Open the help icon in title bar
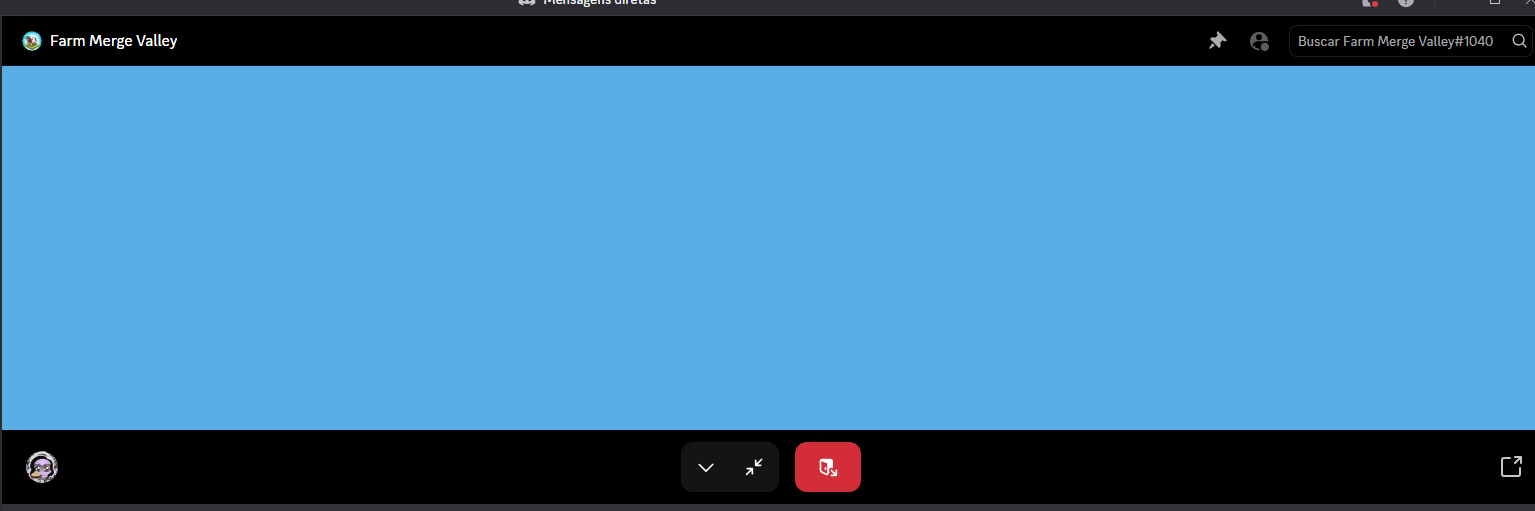The width and height of the screenshot is (1535, 511). (1406, 3)
